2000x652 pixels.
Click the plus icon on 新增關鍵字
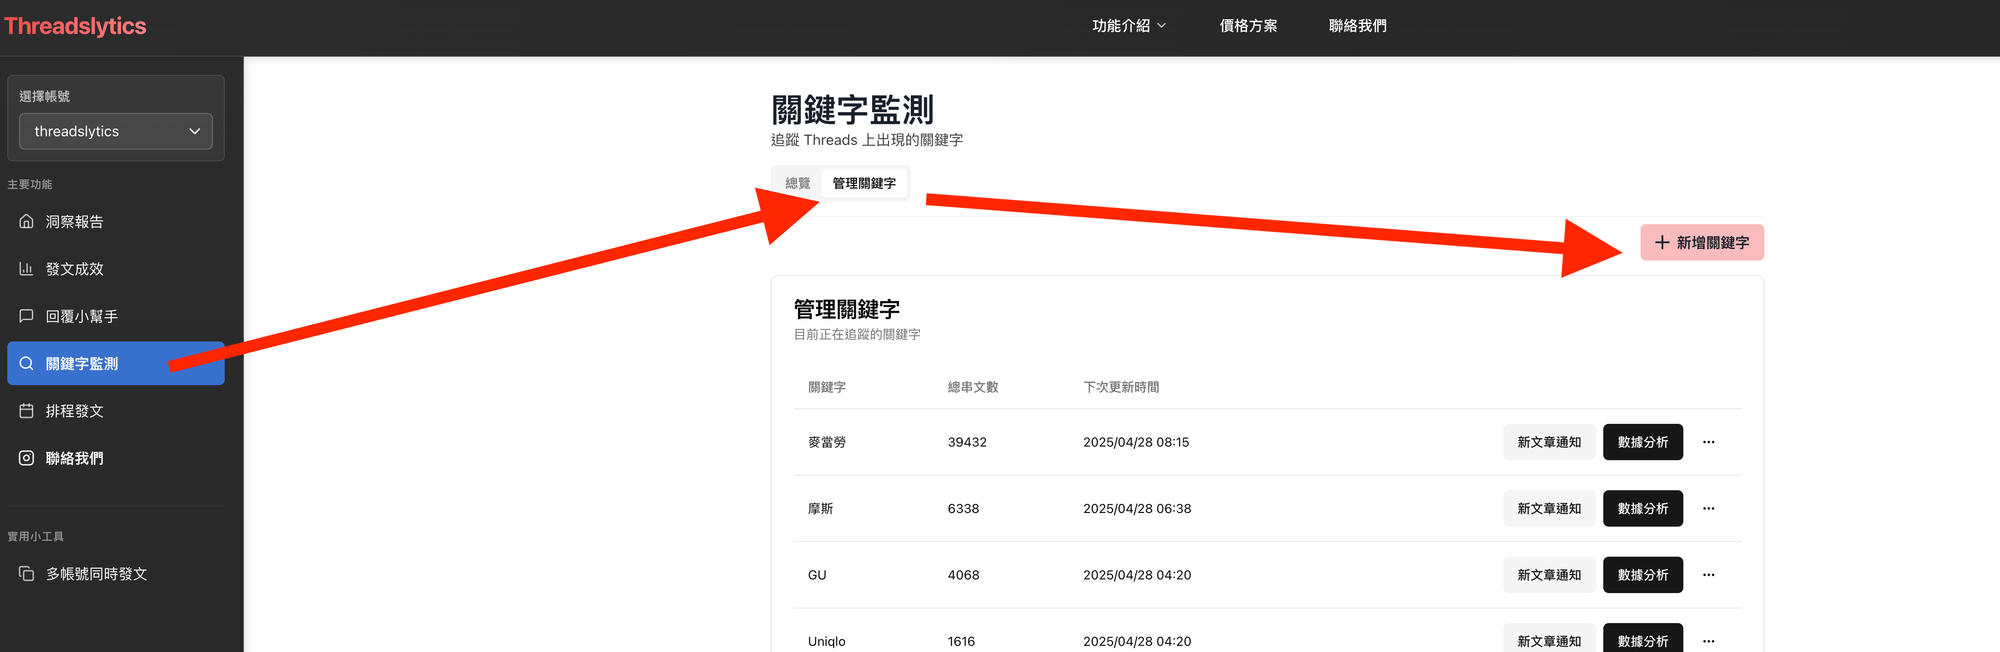(1662, 242)
